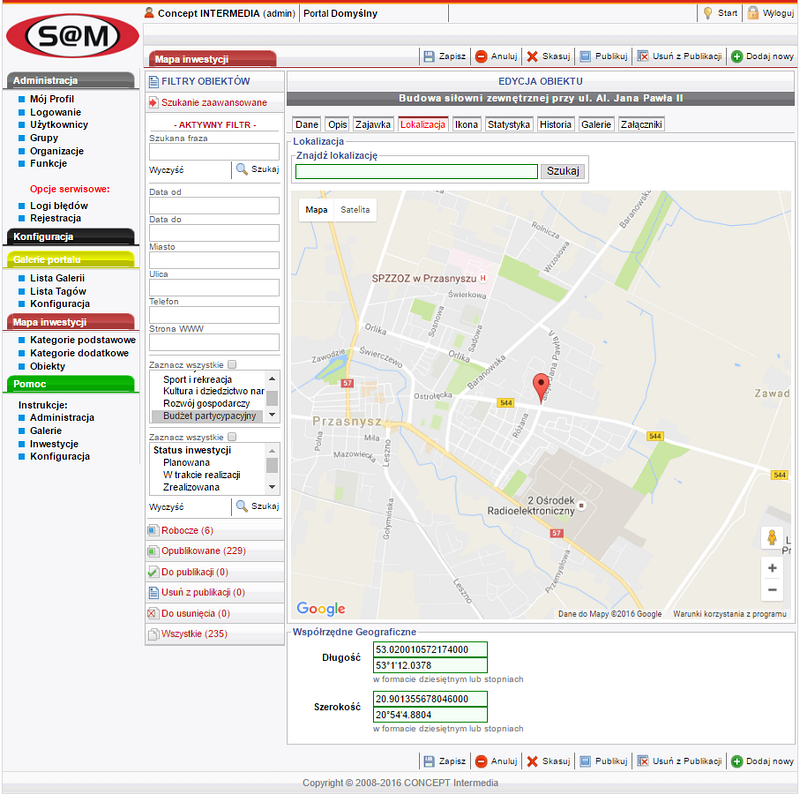
Task: Click top Usuń z Publikacji icon
Action: click(x=643, y=56)
